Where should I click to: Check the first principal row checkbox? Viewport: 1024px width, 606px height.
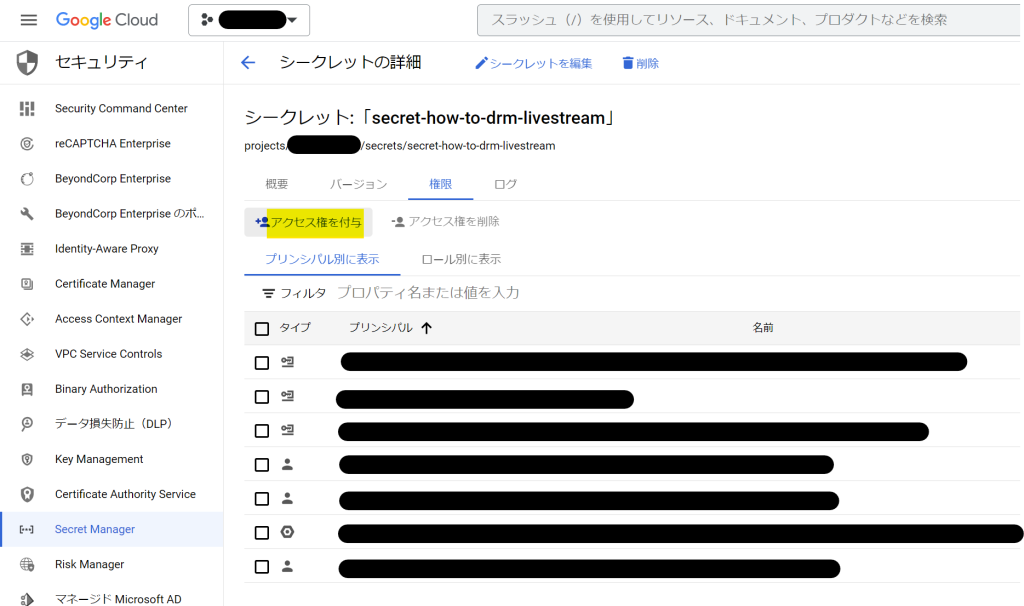262,363
